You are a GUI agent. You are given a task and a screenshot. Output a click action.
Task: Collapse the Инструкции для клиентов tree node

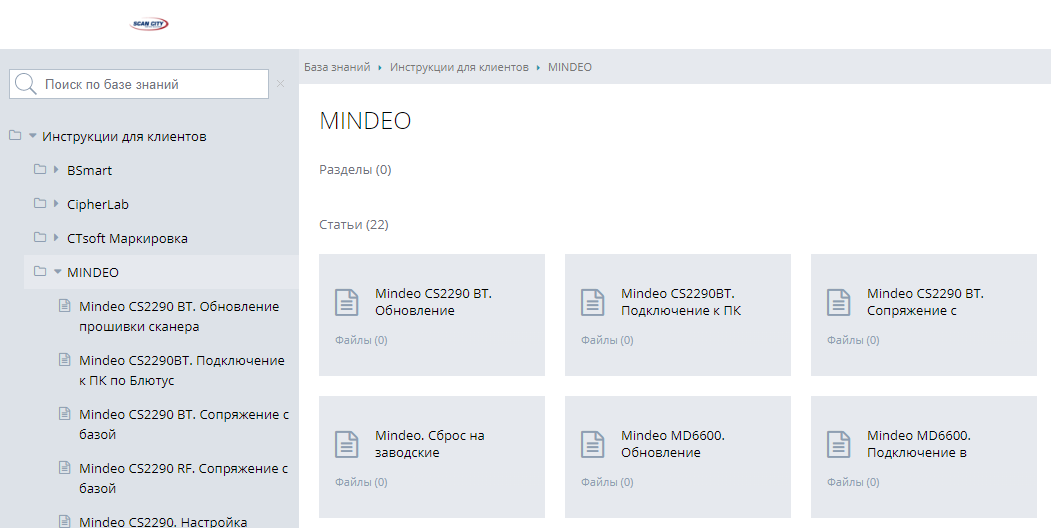coord(32,136)
